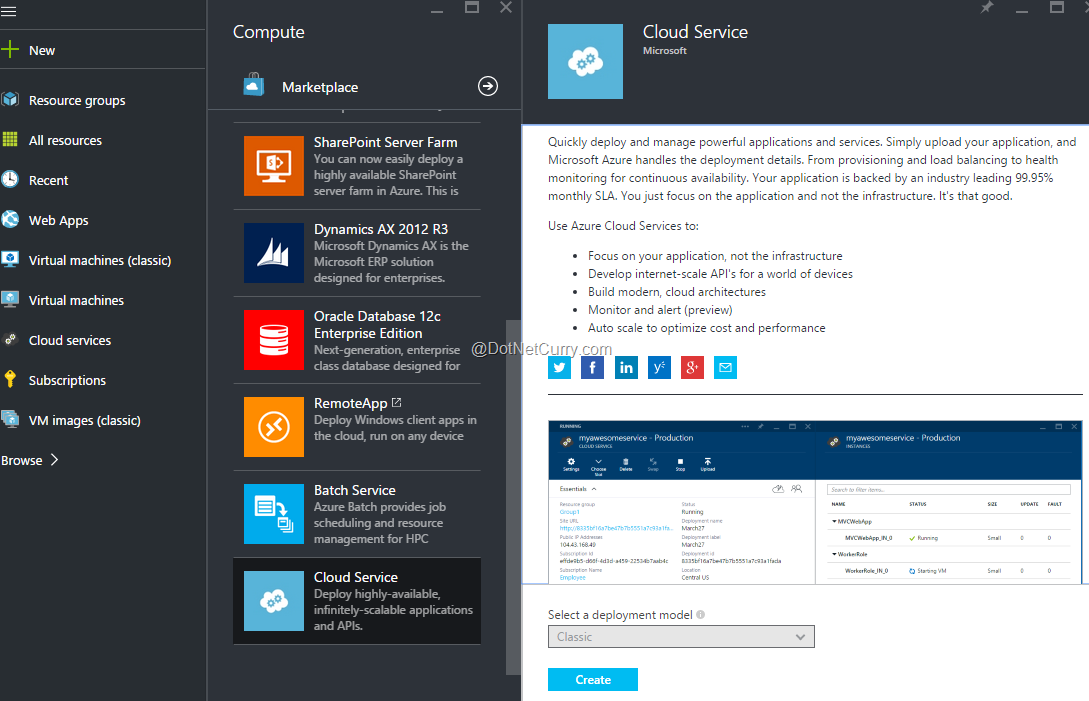
Task: Expand Browse chevron in sidebar
Action: pyautogui.click(x=55, y=459)
